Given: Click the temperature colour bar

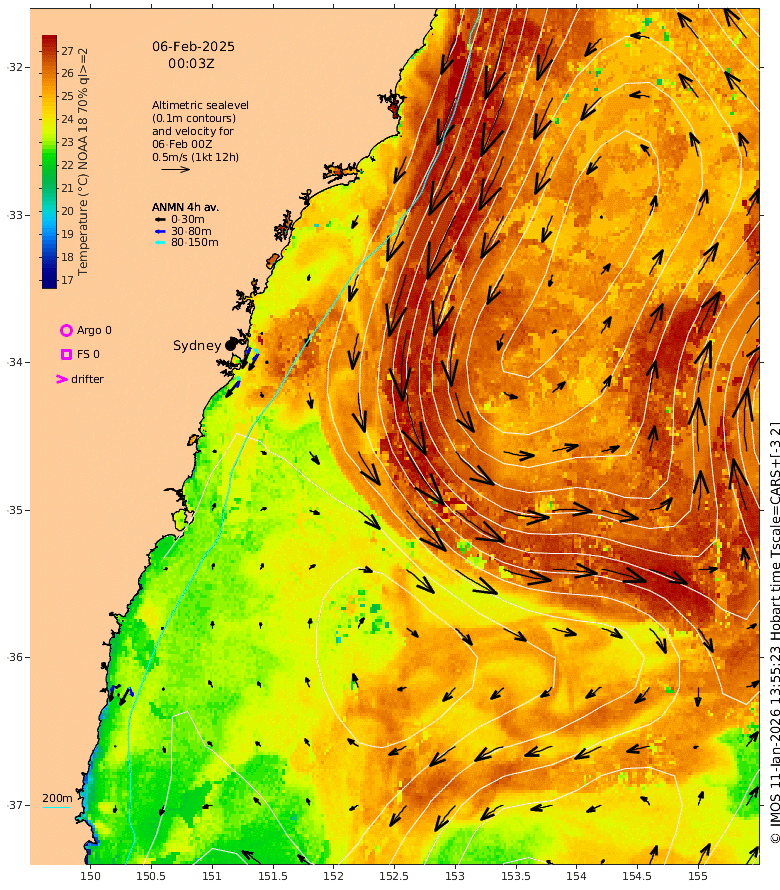Looking at the screenshot, I should tap(49, 162).
